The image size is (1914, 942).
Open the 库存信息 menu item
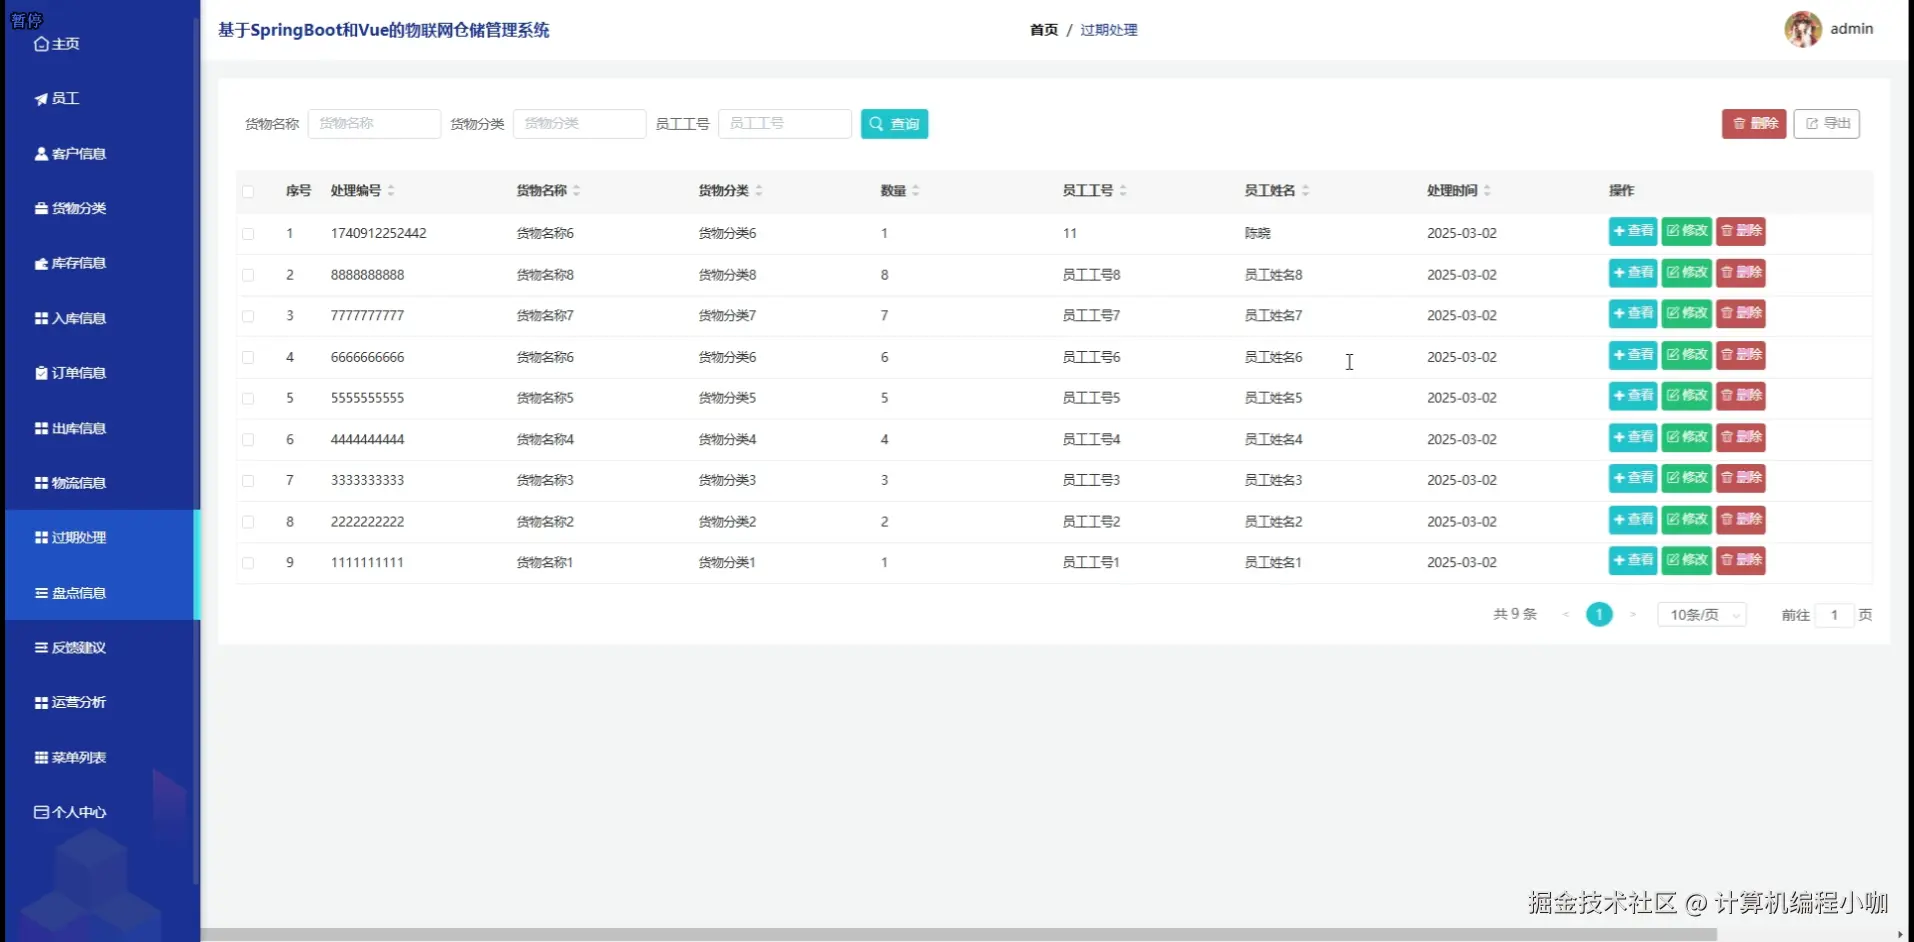tap(100, 264)
